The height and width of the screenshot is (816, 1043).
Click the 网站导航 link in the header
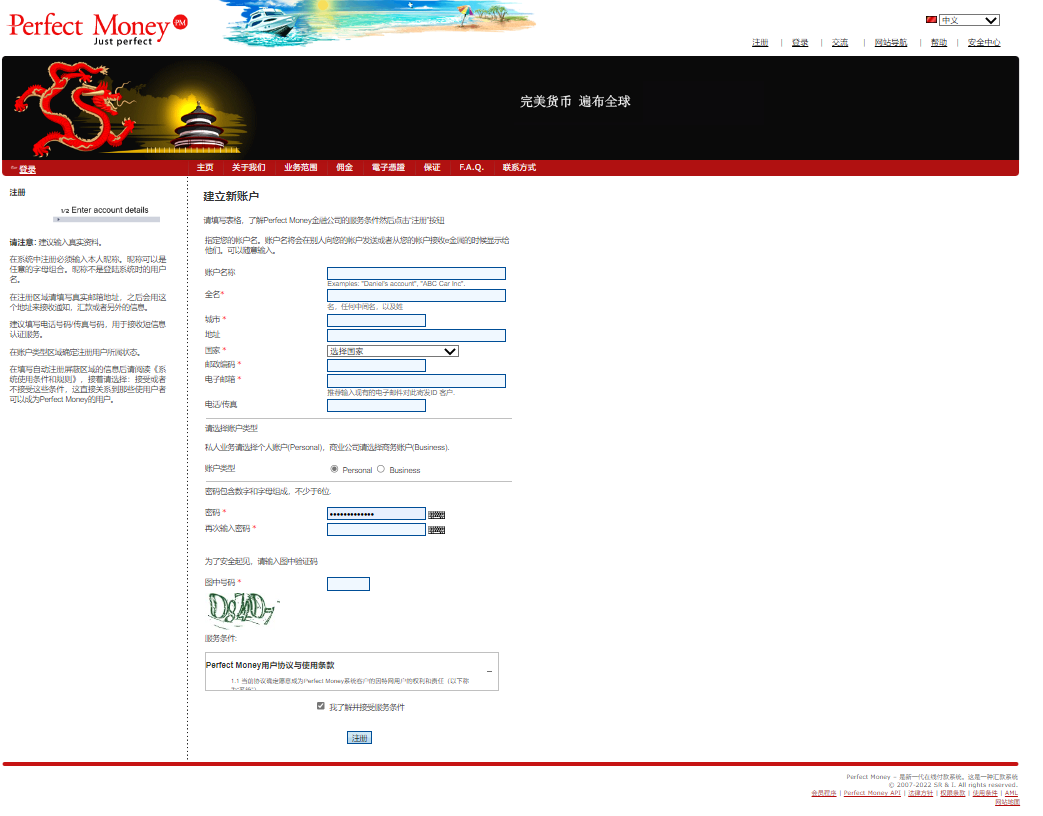891,43
